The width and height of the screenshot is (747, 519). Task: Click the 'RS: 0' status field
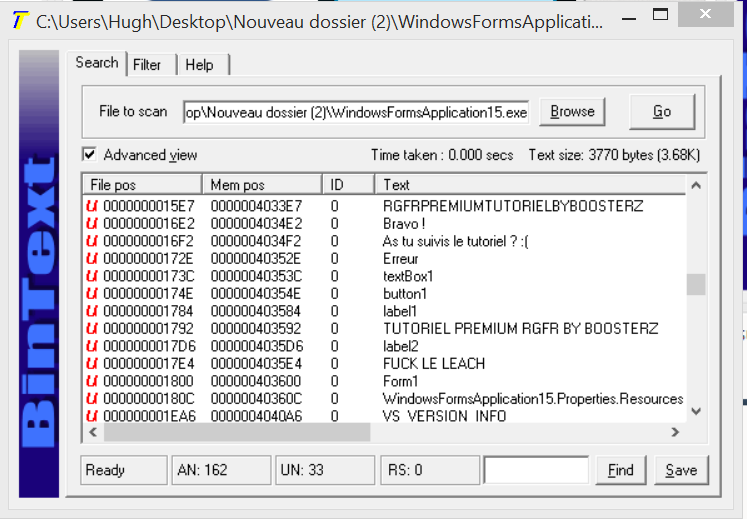coord(430,470)
